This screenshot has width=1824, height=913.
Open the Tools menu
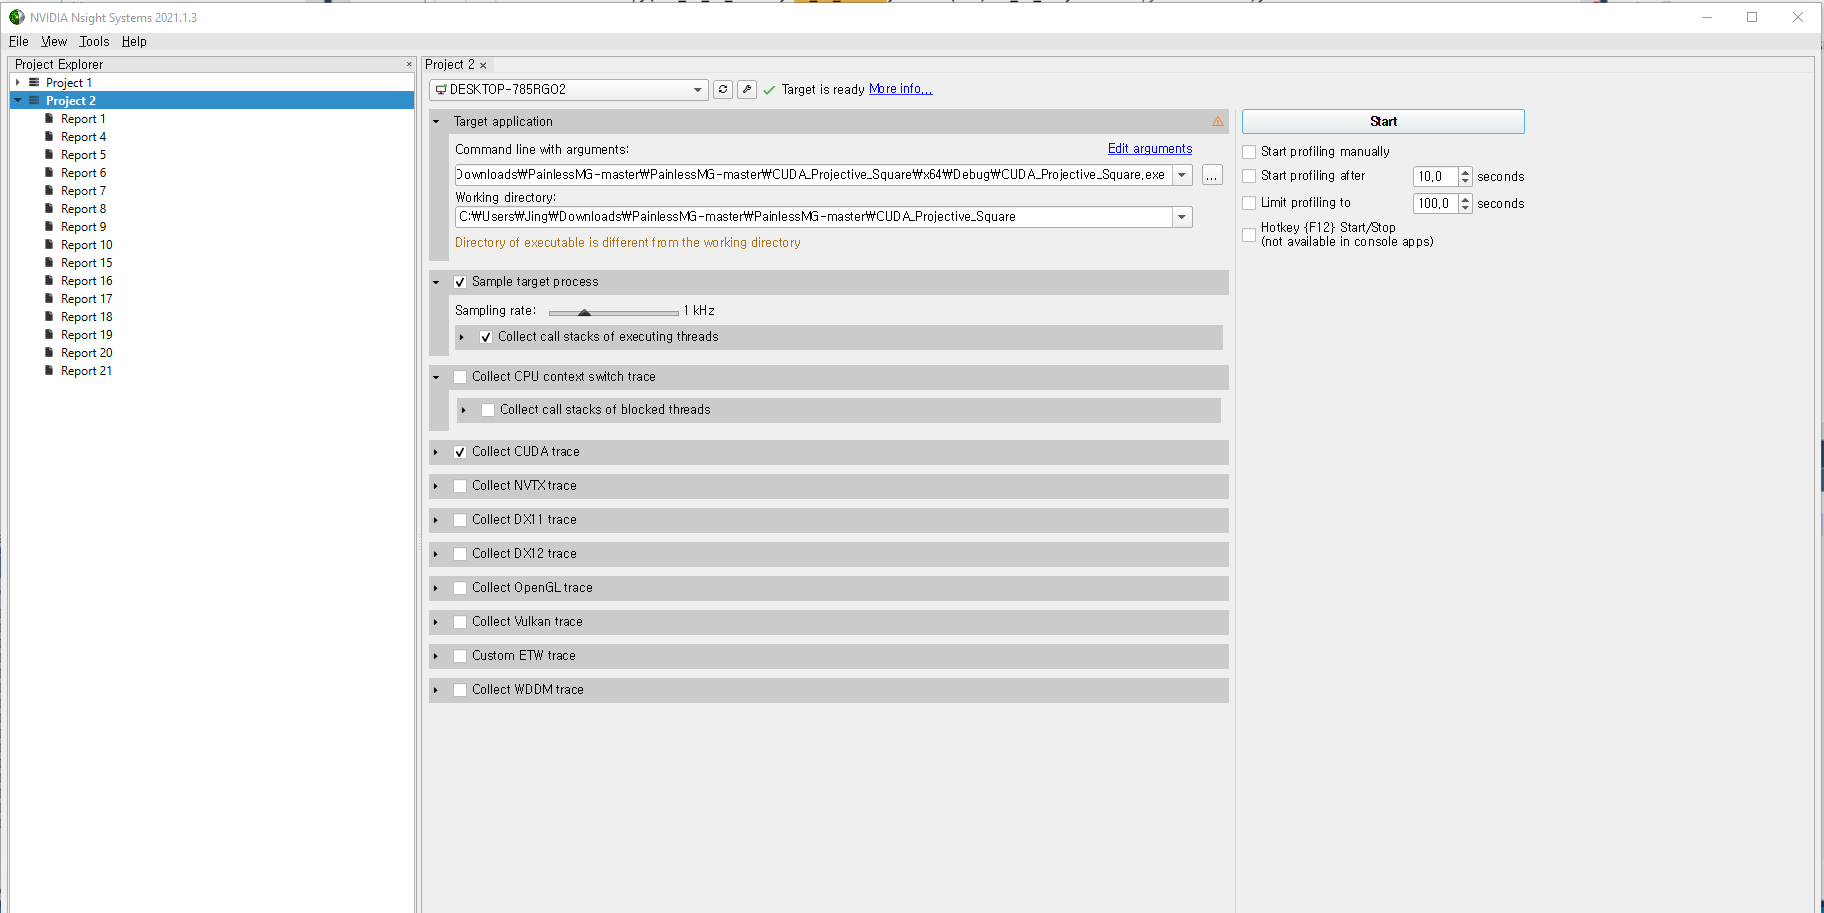pos(94,41)
